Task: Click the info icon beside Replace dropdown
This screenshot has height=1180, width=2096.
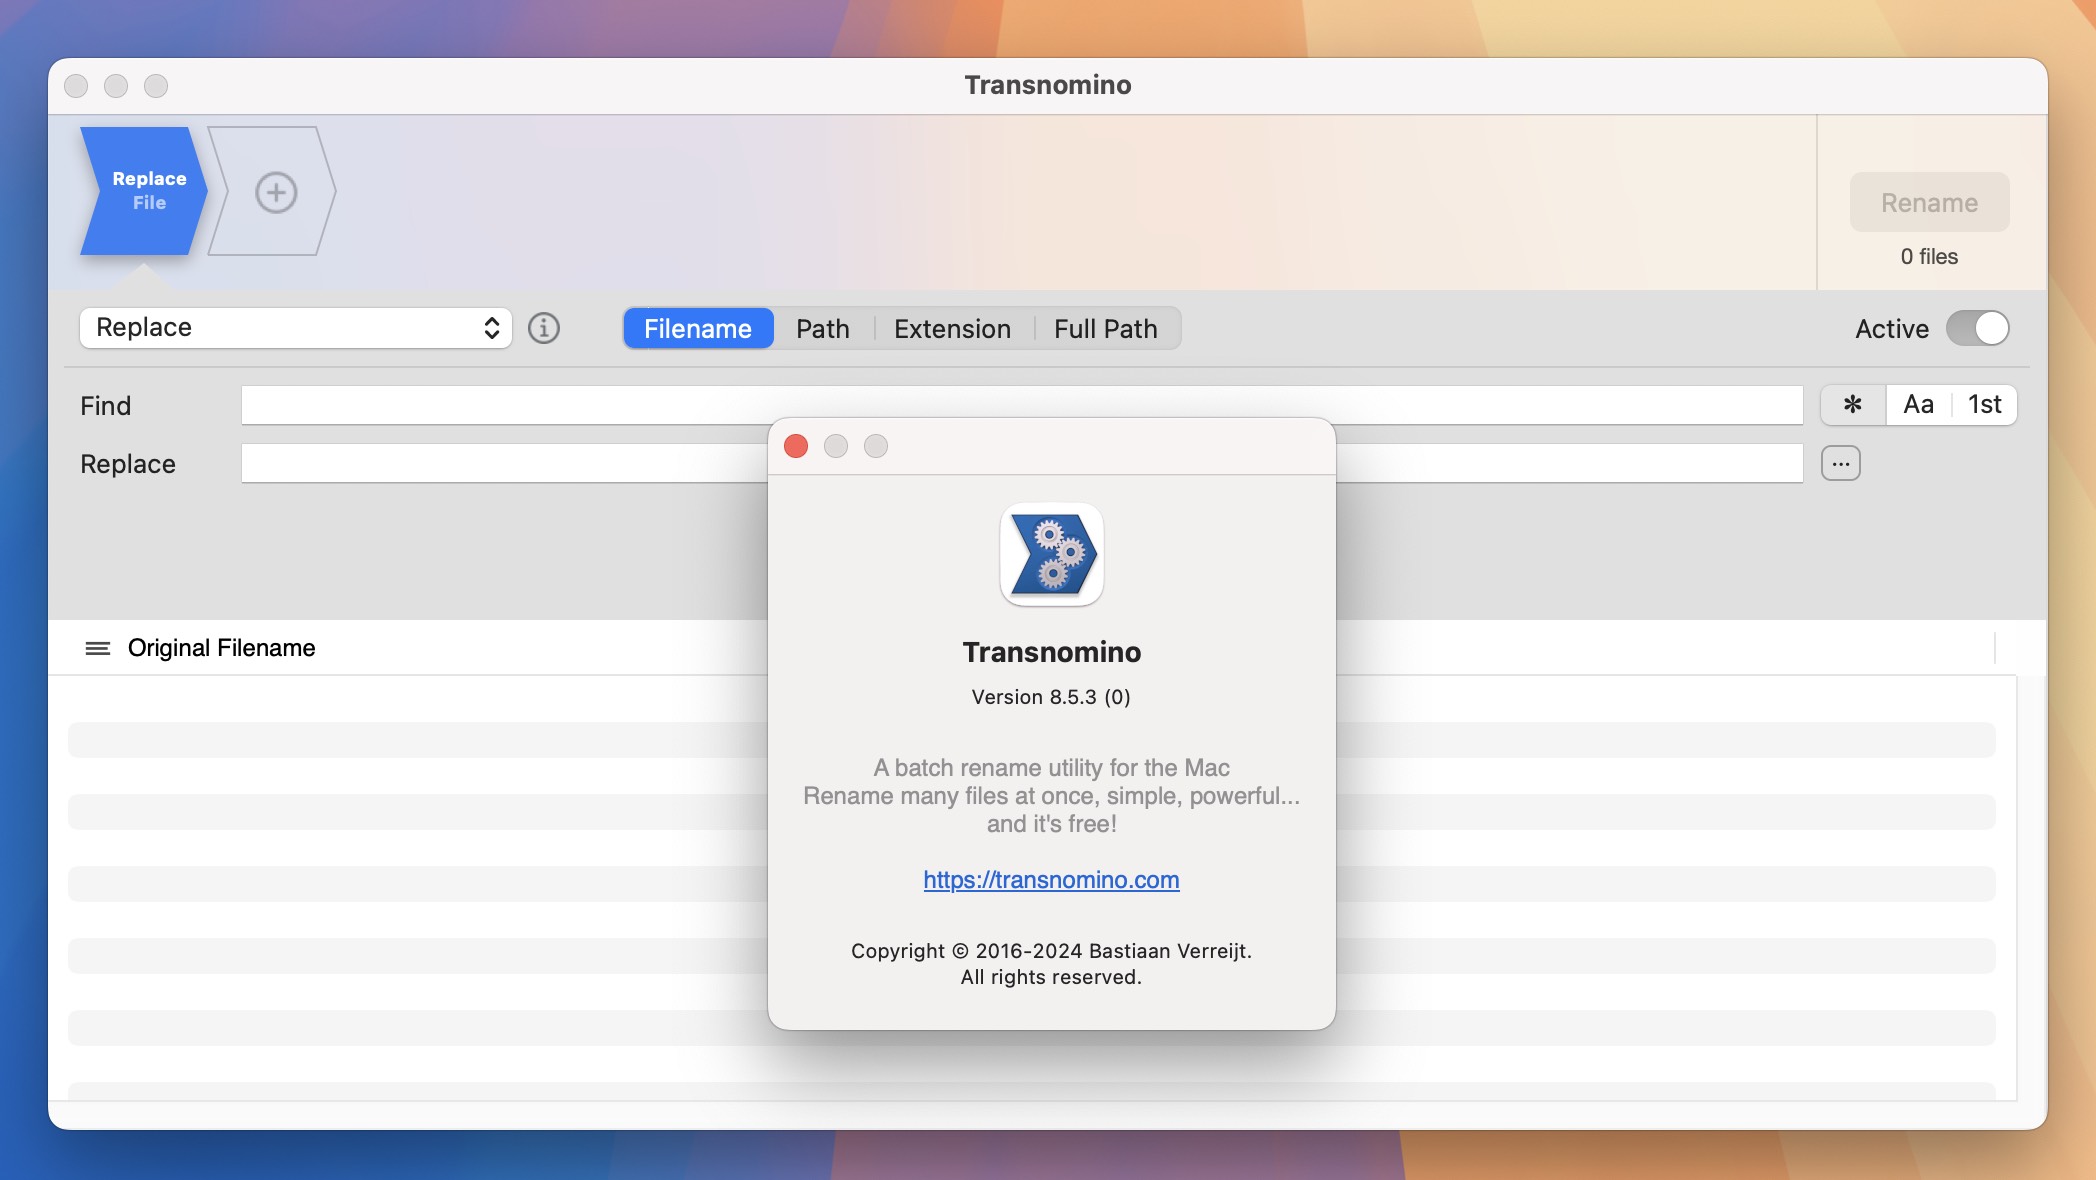Action: click(543, 328)
